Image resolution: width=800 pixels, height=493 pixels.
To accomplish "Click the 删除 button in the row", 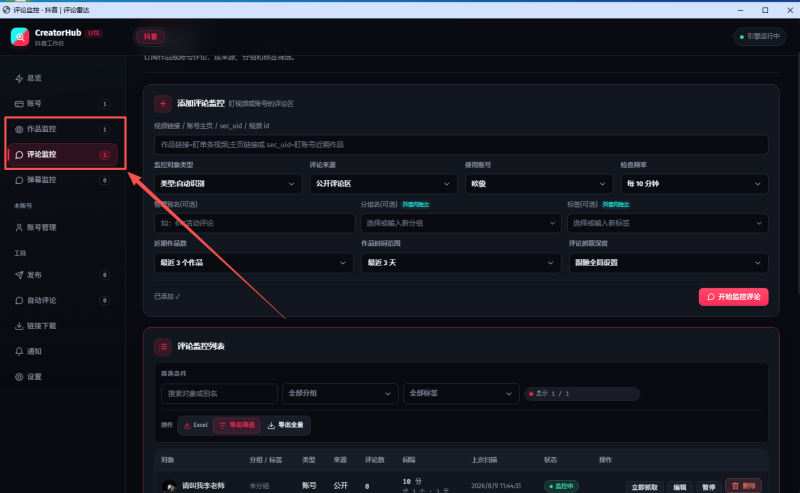I will (x=743, y=486).
